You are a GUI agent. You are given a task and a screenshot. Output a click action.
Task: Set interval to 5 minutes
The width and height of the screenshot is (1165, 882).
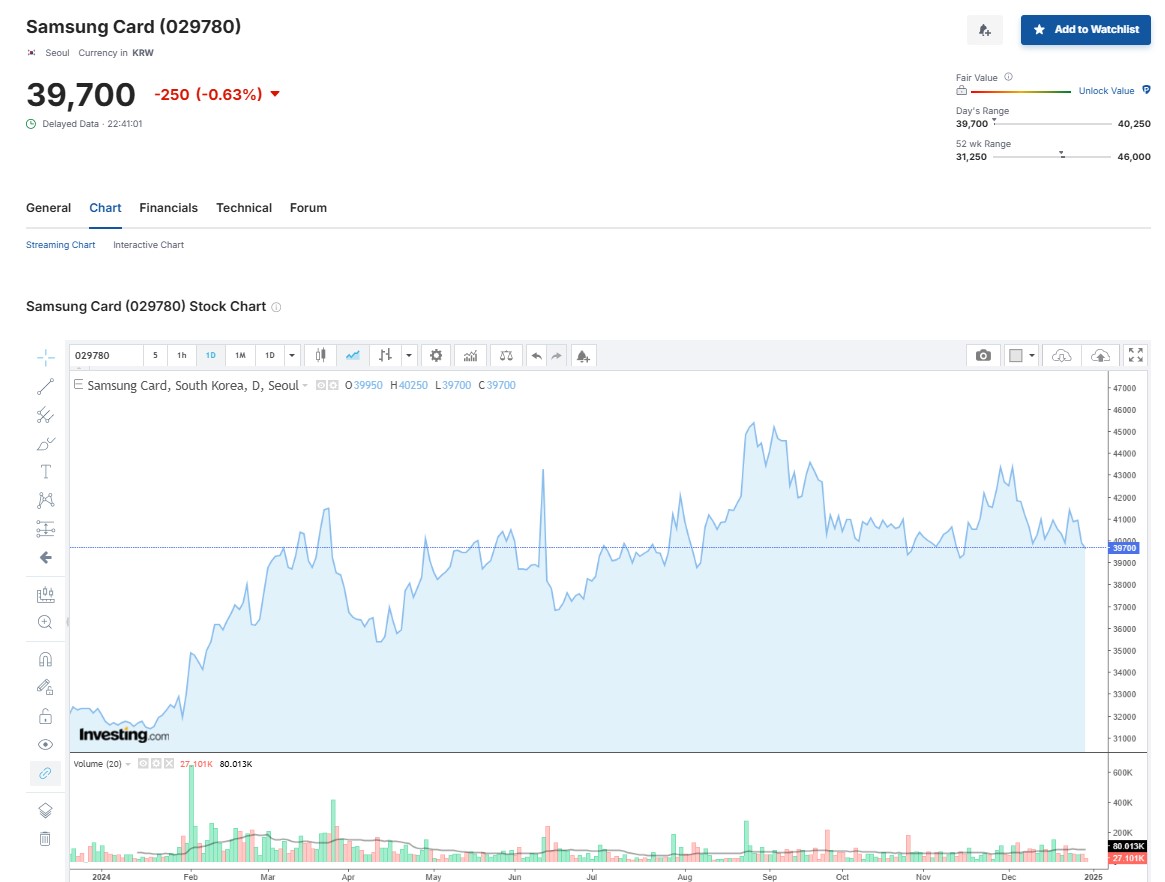(x=155, y=355)
